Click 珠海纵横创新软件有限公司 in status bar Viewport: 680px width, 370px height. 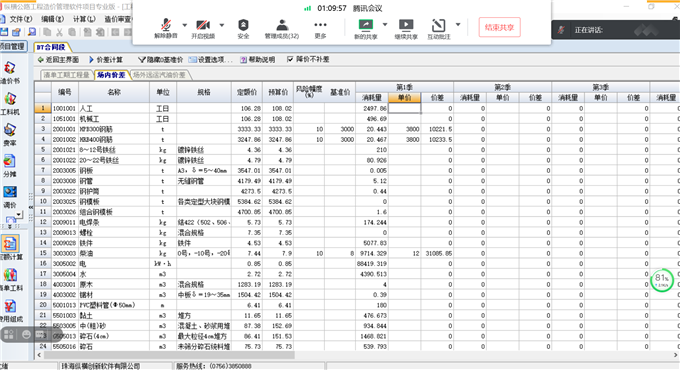101,366
